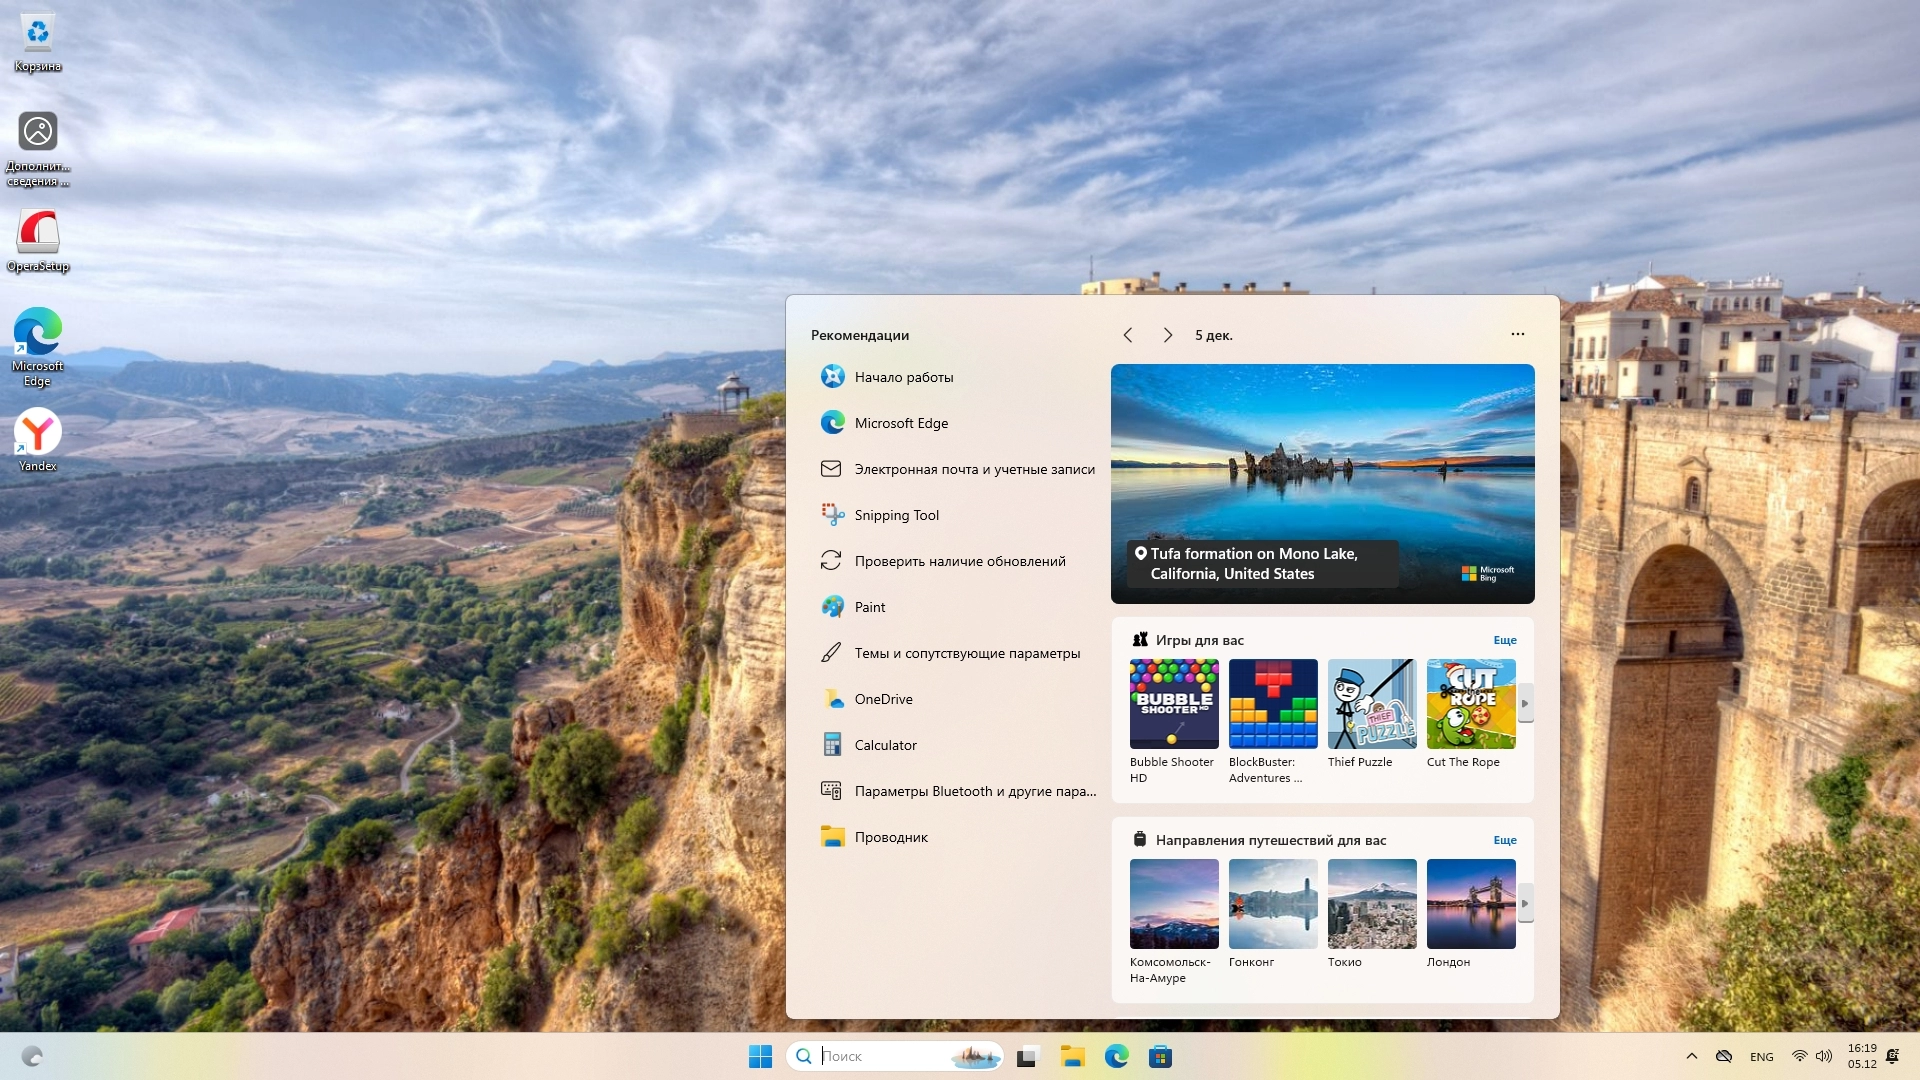Click "Еще" link next to games
Image resolution: width=1920 pixels, height=1080 pixels.
(1504, 640)
